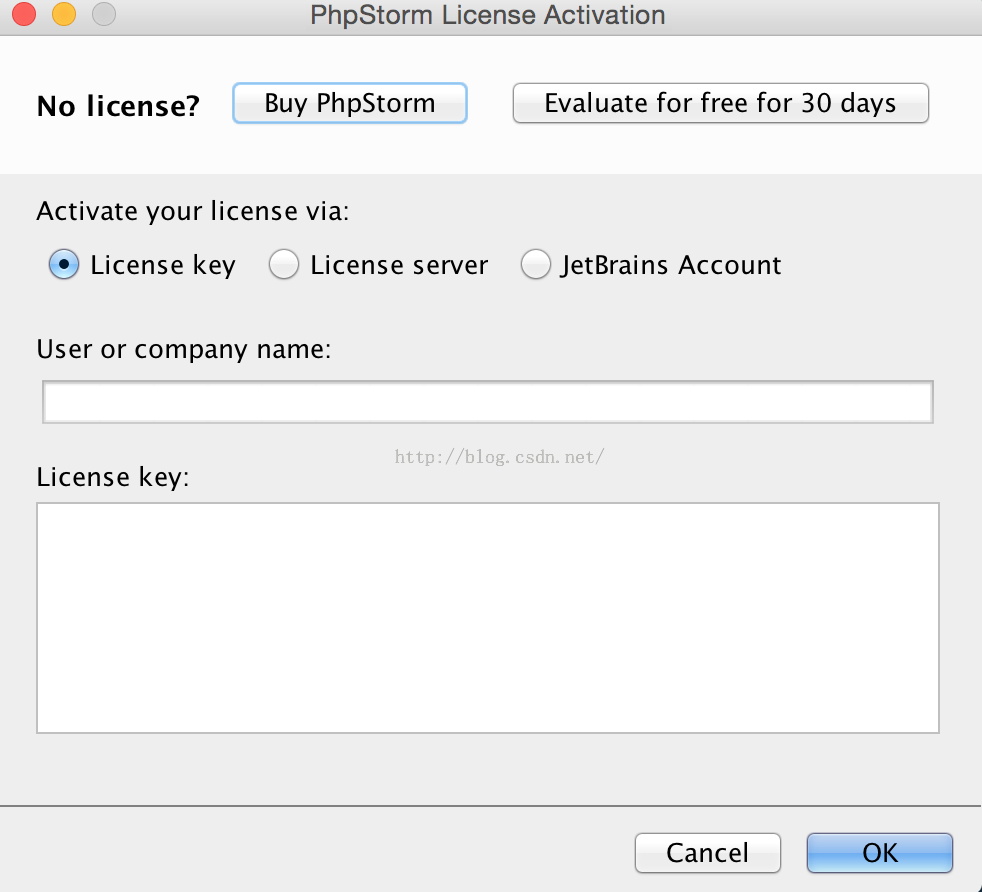Click the "No license?" heading text
This screenshot has width=982, height=892.
pyautogui.click(x=118, y=105)
